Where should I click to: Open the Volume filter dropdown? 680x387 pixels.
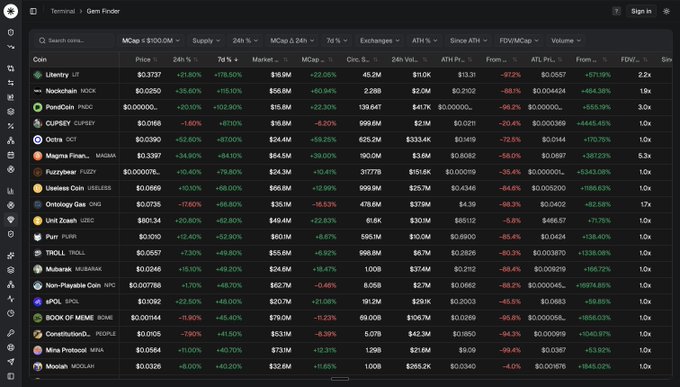(x=566, y=40)
